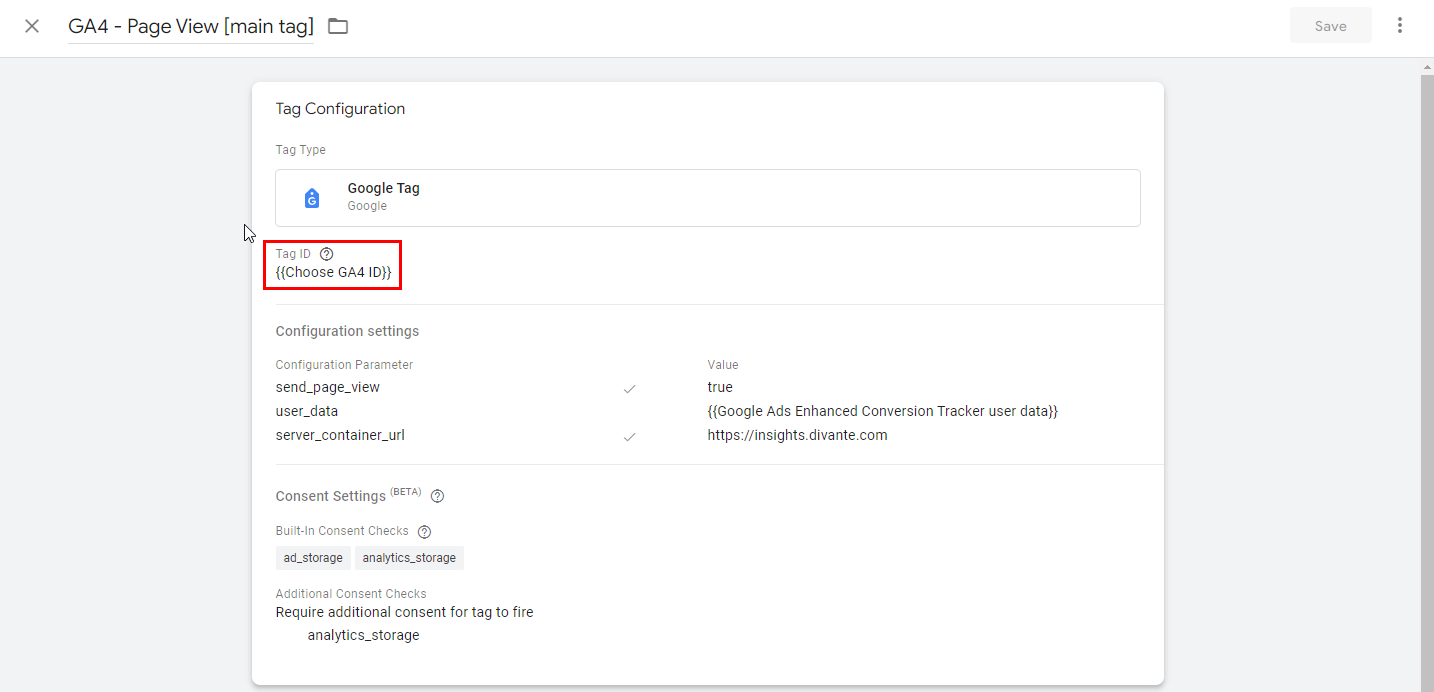Viewport: 1434px width, 692px height.
Task: Click the Enhanced Conversion Tracker user data value
Action: 882,411
